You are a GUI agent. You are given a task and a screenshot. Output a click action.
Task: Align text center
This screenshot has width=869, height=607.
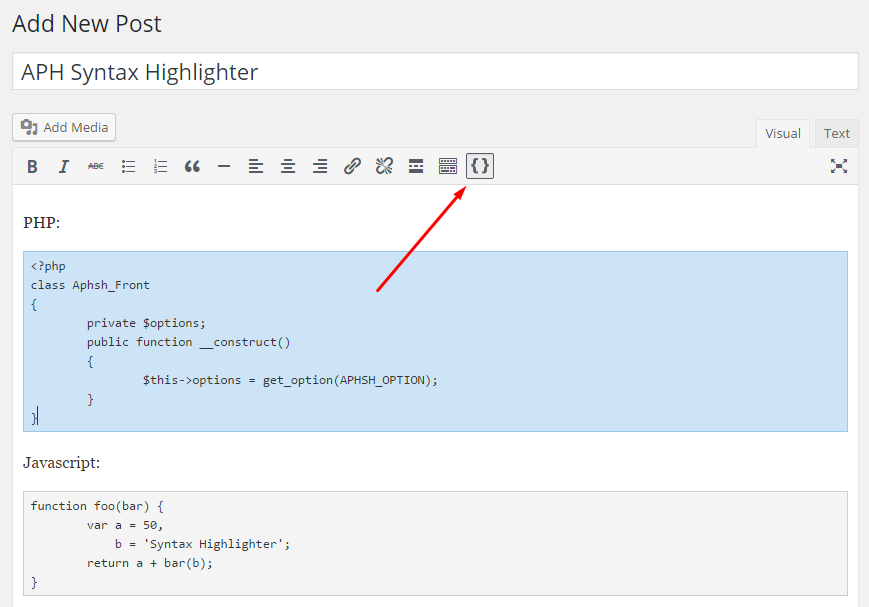tap(288, 166)
